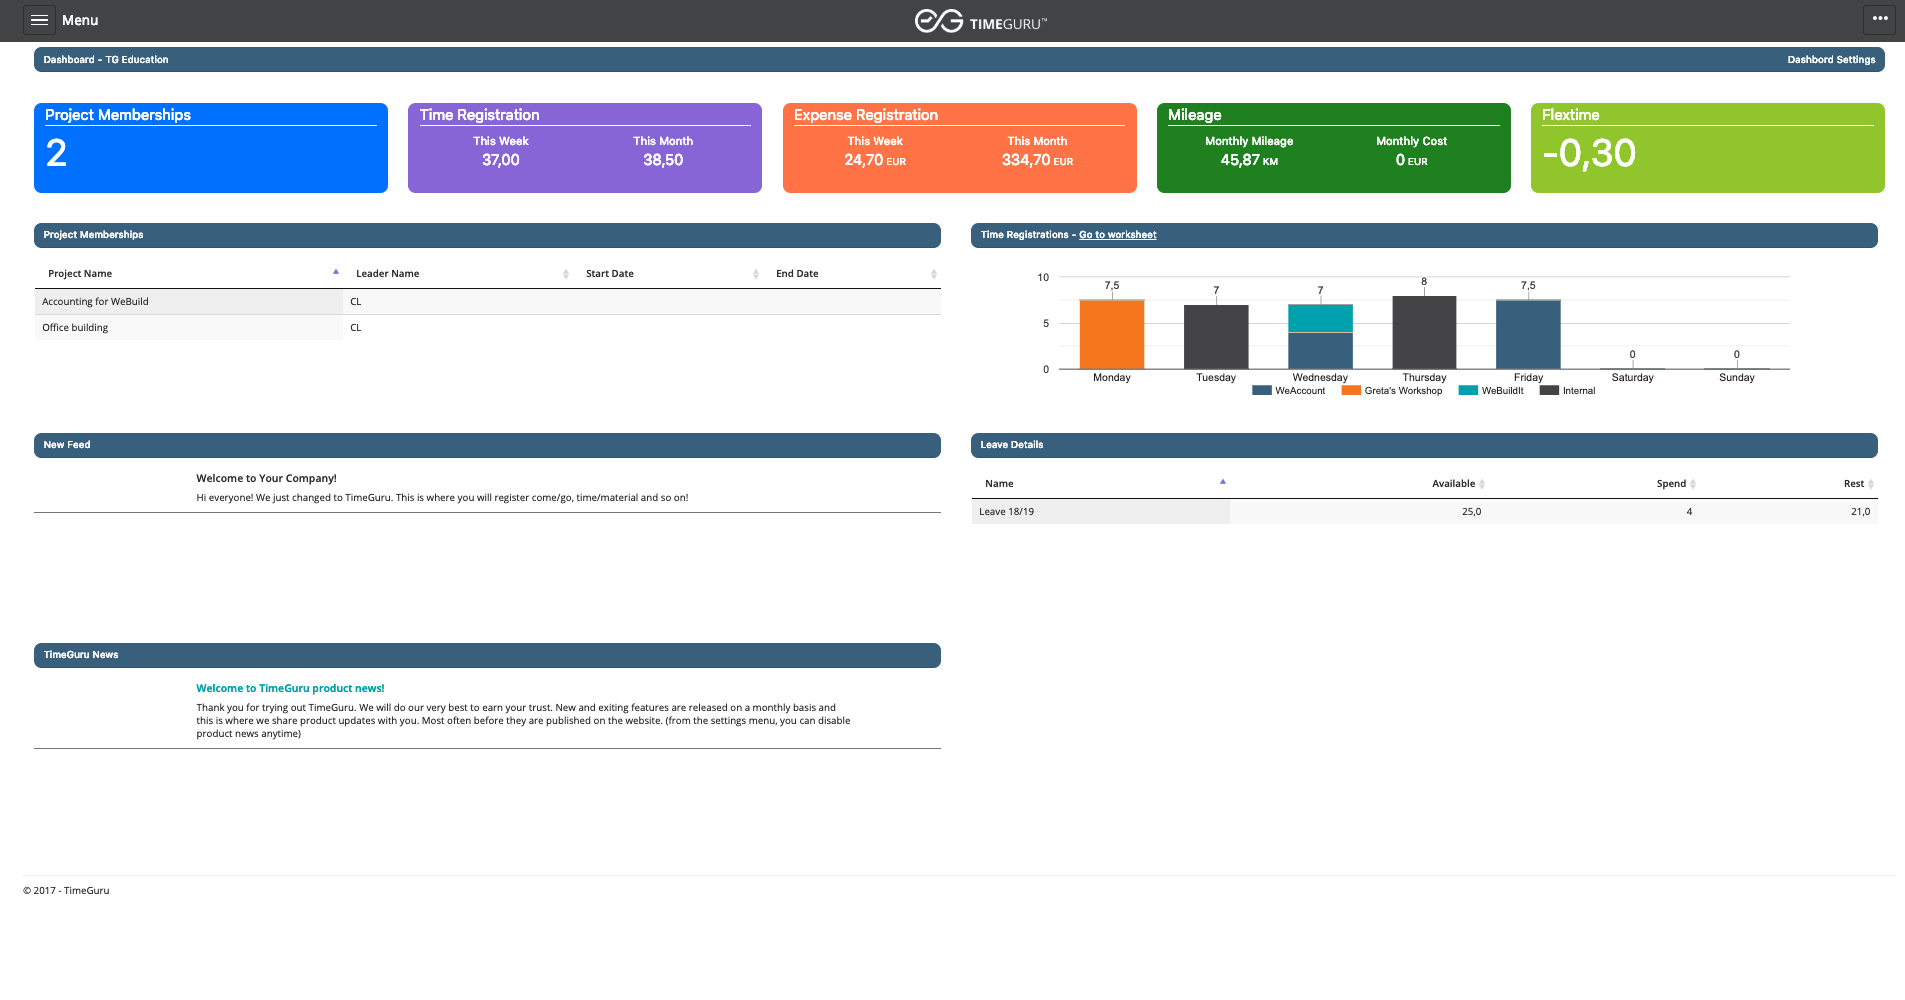Click Monthly Mileage value 45,87 KM
This screenshot has width=1905, height=1000.
coord(1249,160)
